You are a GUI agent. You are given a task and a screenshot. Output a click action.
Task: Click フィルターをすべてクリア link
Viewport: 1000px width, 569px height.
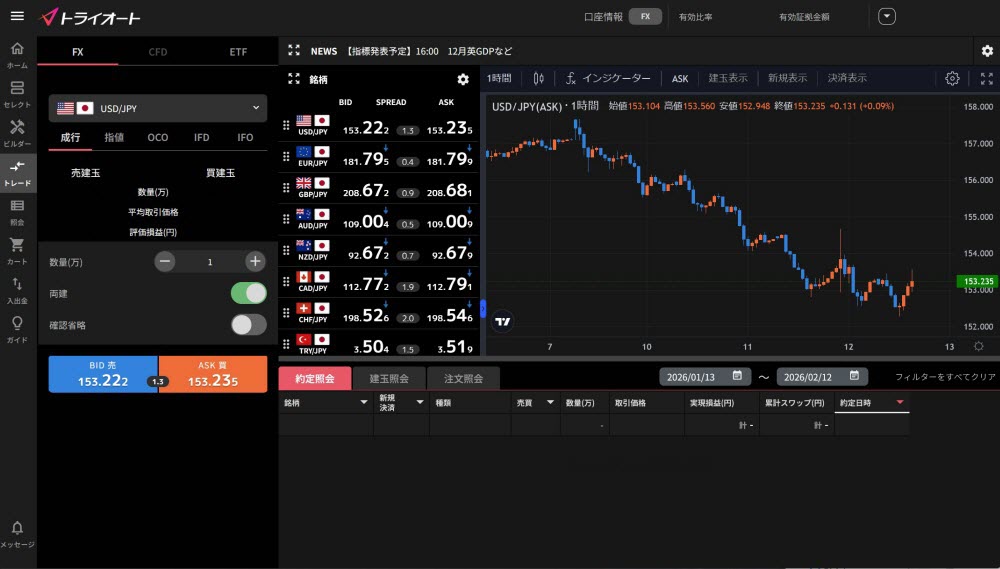945,377
